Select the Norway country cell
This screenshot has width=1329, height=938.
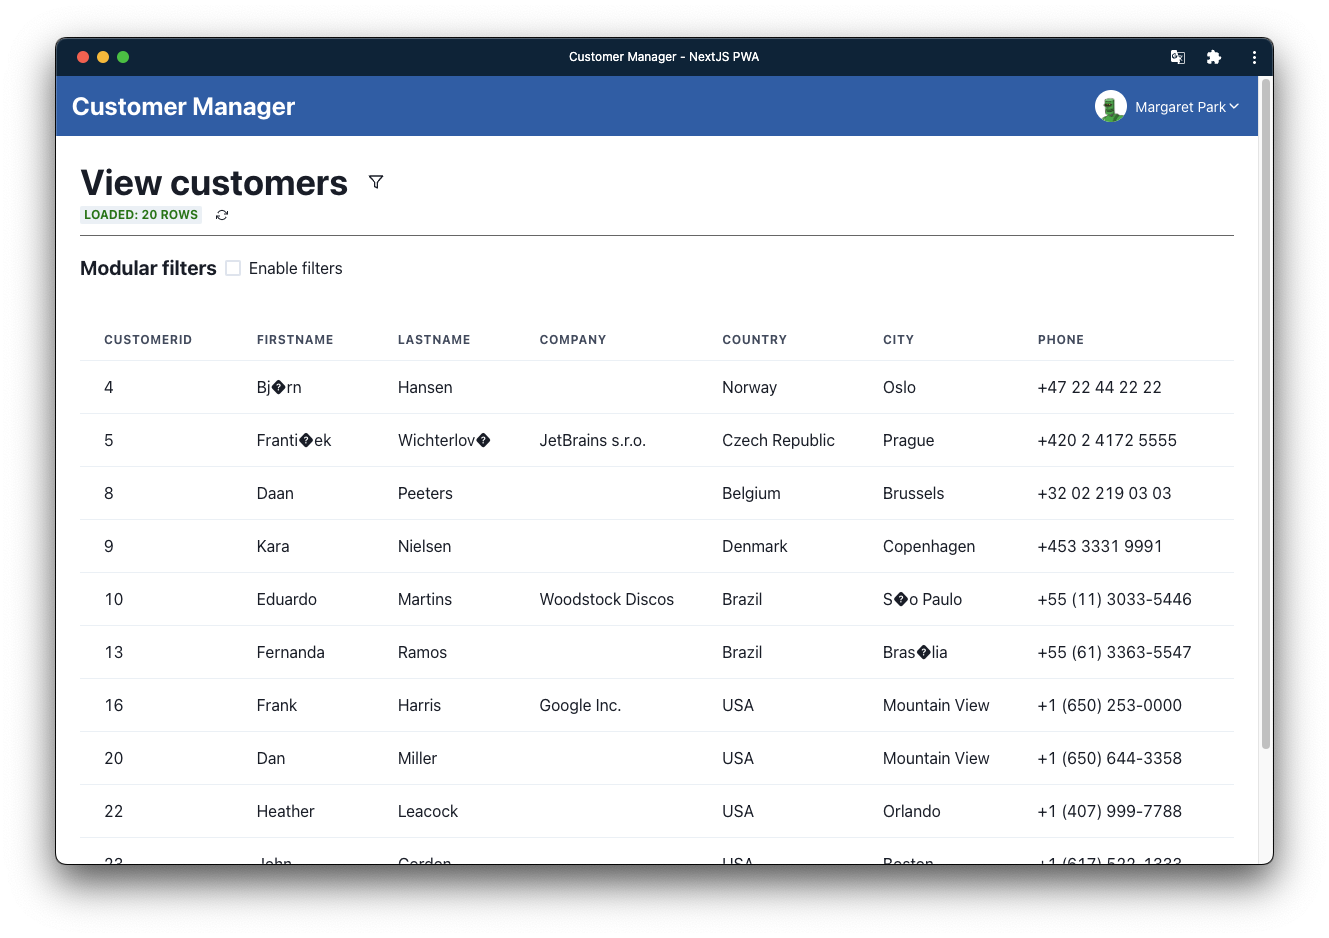749,387
